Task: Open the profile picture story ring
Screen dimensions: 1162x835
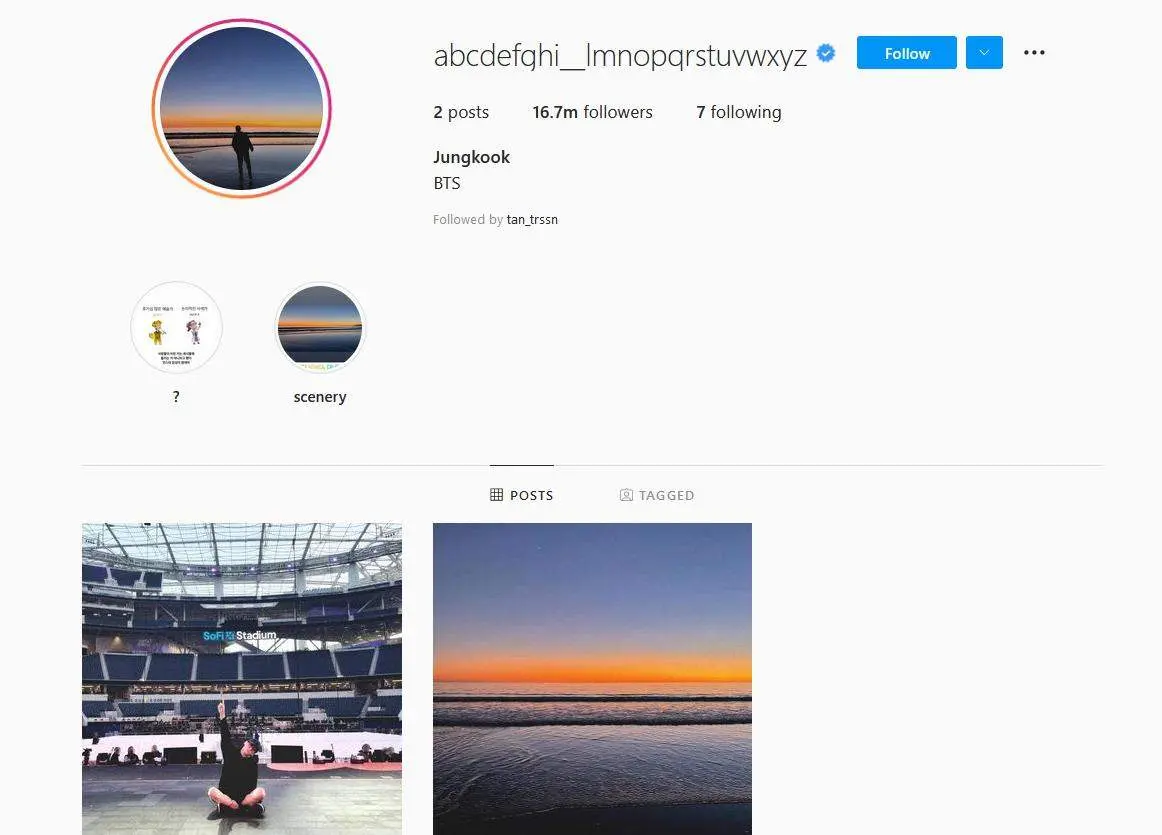Action: tap(242, 109)
